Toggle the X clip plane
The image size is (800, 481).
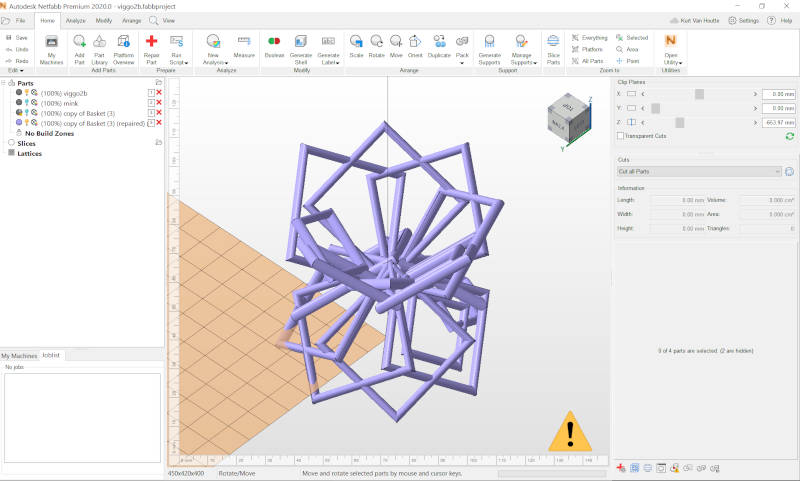[x=632, y=94]
